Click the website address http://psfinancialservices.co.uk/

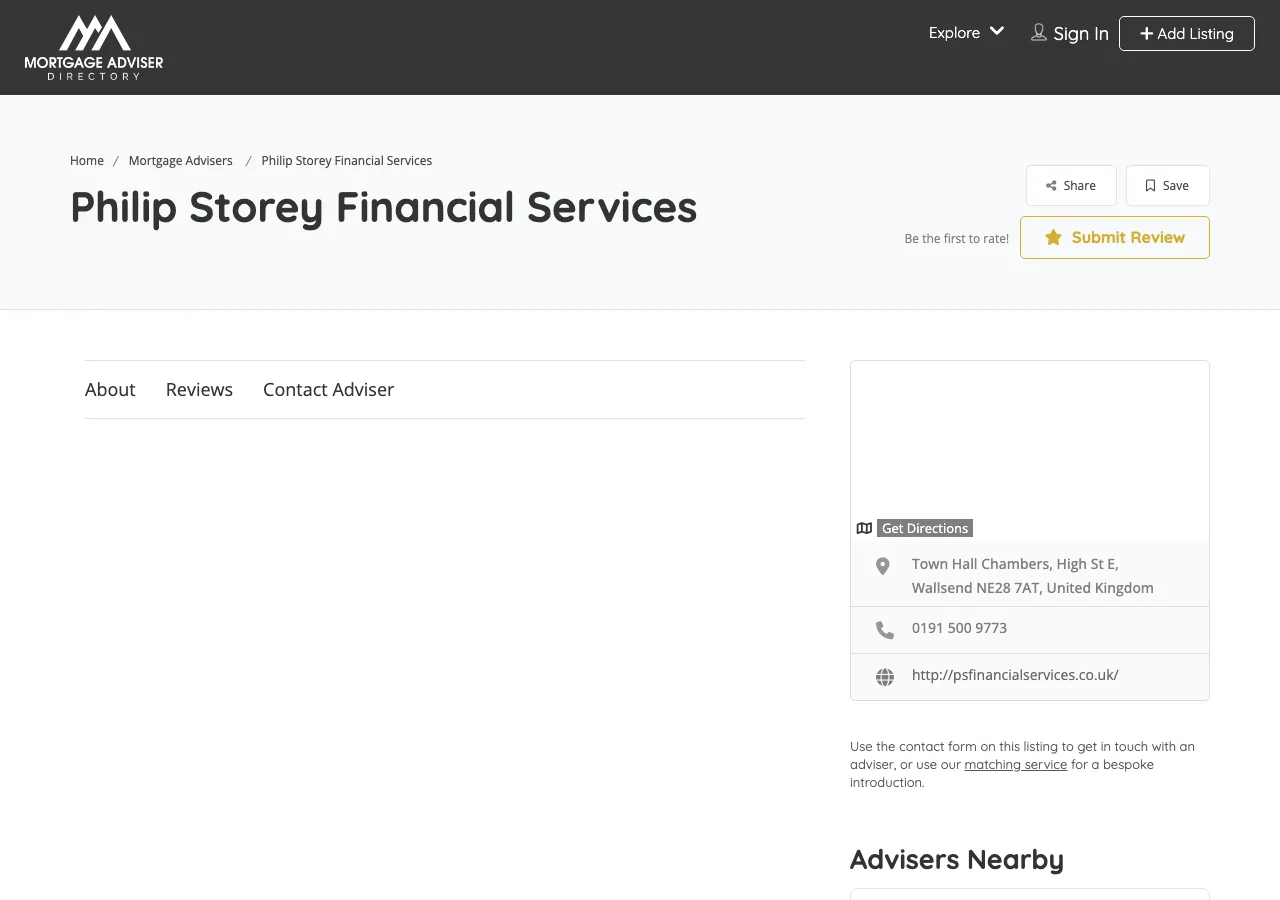coord(1014,674)
